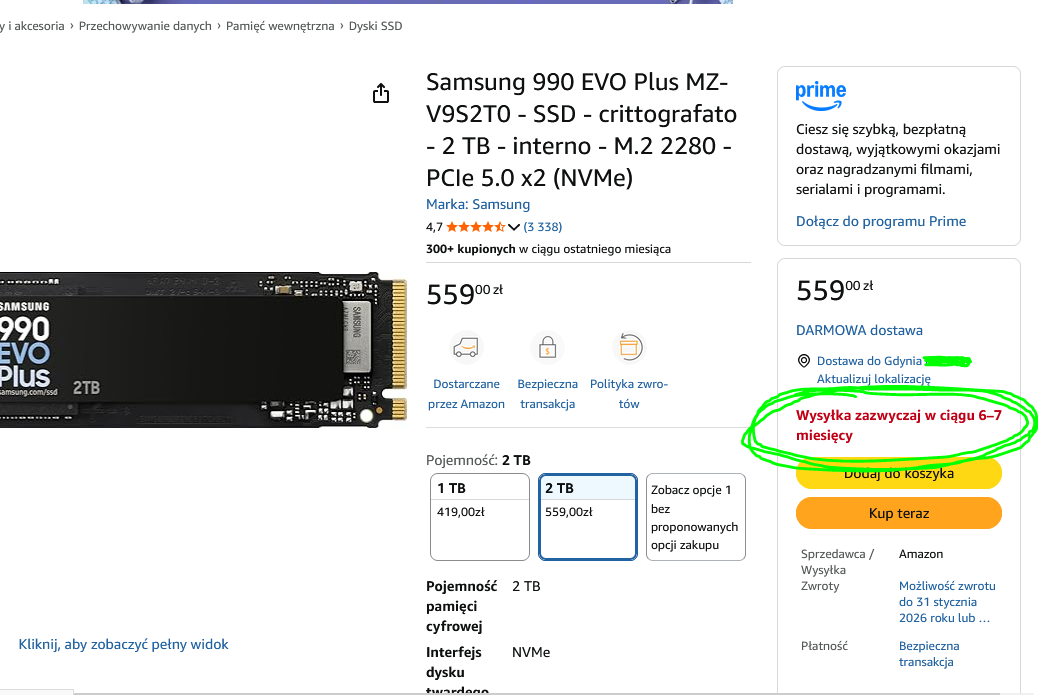Viewport: 1038px width, 695px height.
Task: Click the return policy box icon
Action: click(x=629, y=348)
